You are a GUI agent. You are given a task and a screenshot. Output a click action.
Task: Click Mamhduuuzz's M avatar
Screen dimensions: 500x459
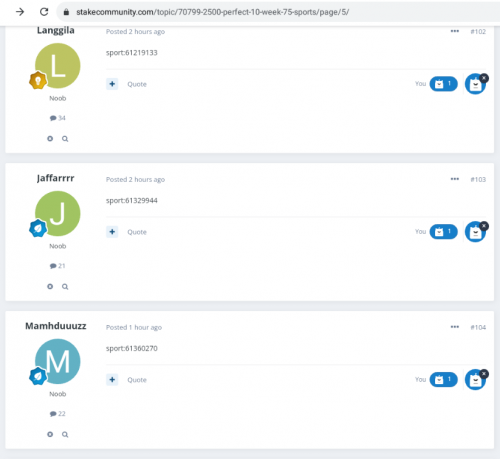click(x=58, y=362)
